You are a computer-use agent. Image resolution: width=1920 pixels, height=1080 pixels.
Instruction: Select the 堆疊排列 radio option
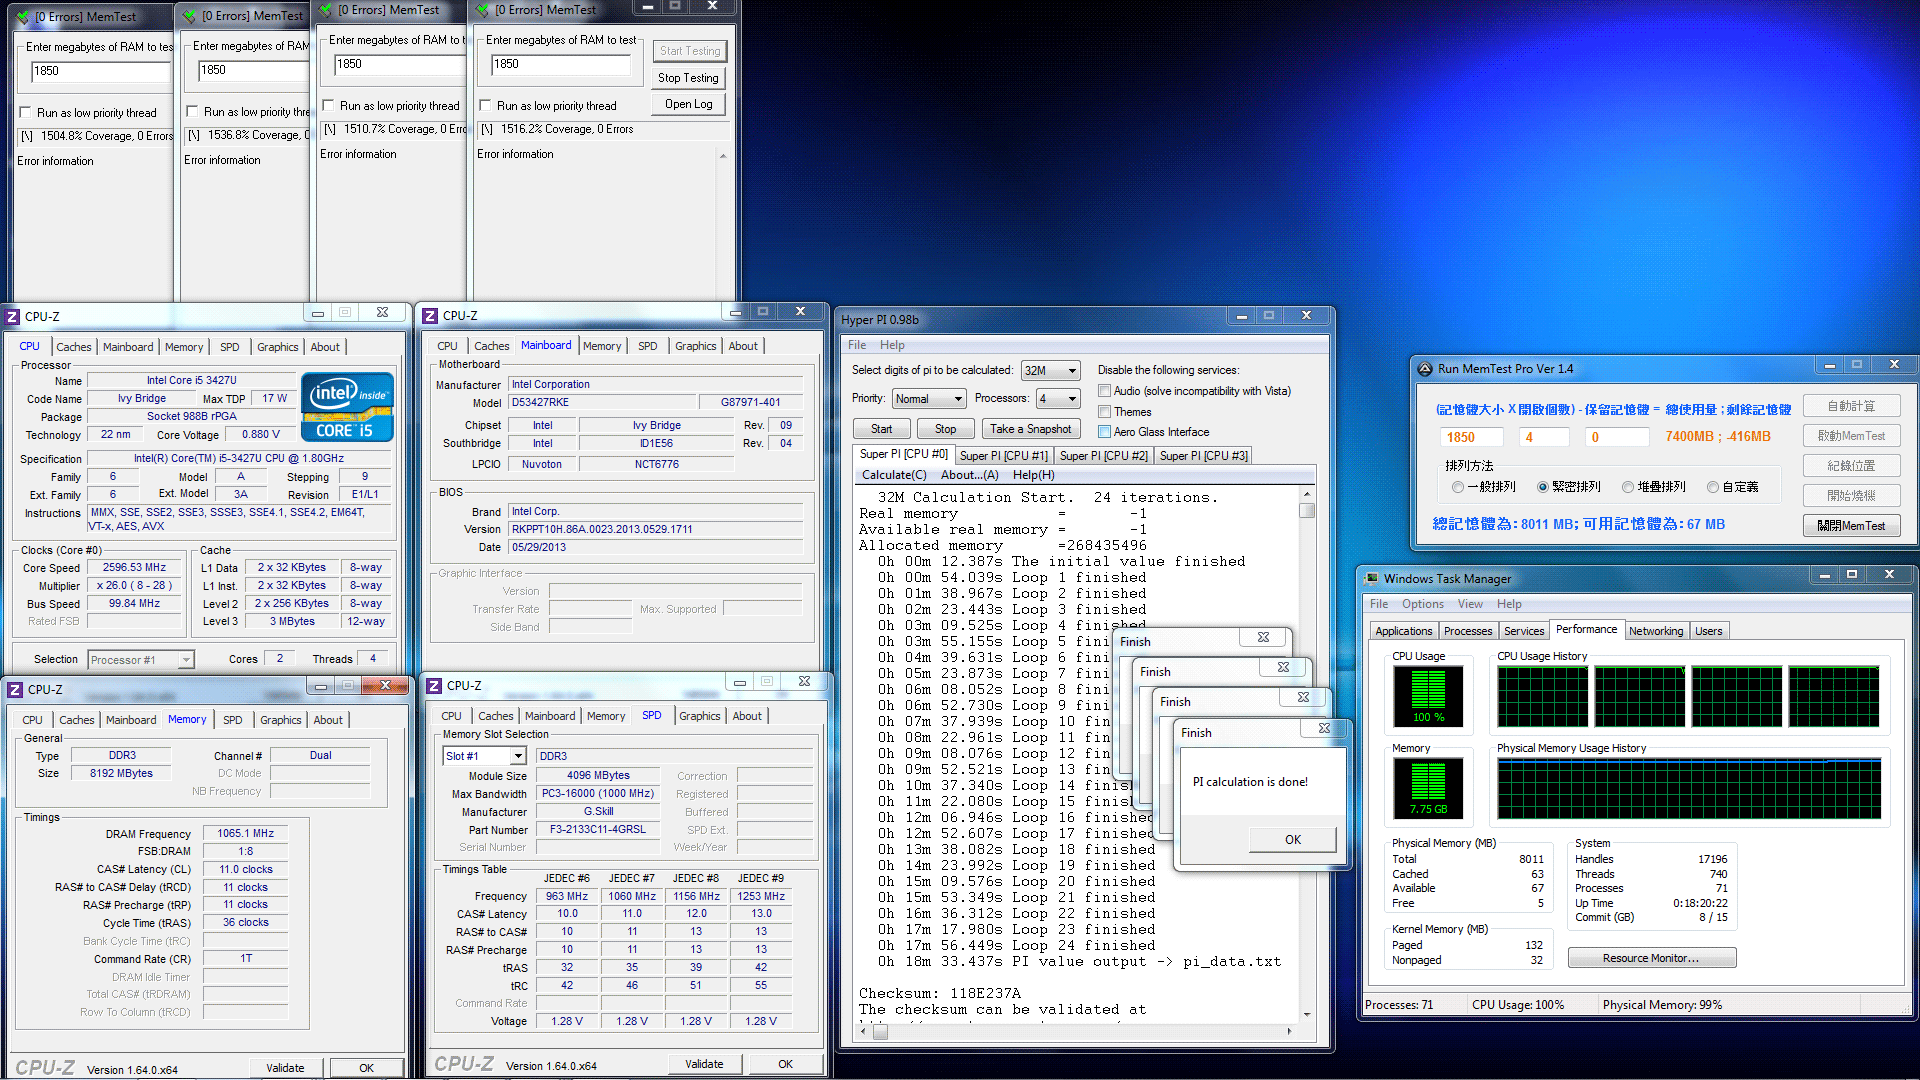pyautogui.click(x=1628, y=487)
